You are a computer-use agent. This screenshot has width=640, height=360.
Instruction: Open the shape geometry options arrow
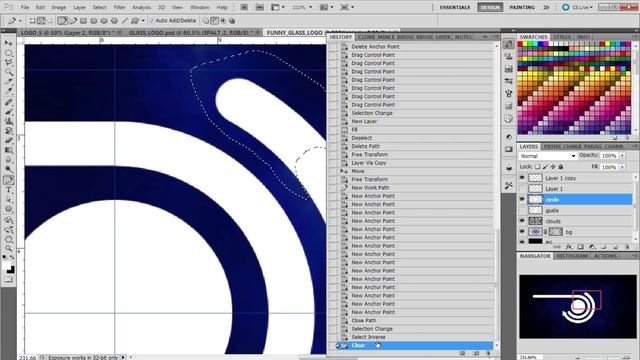pyautogui.click(x=143, y=20)
